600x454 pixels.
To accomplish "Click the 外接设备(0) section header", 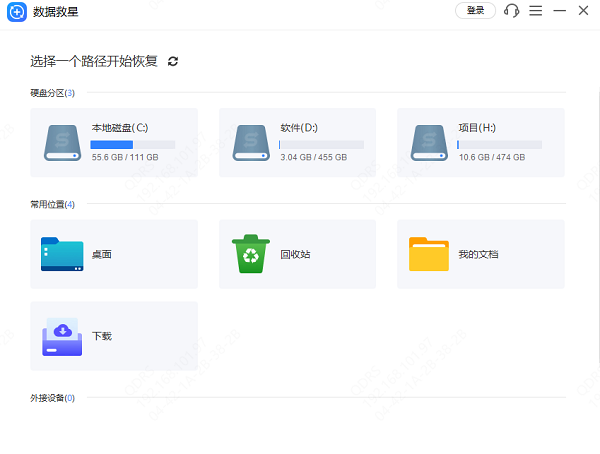I will tap(53, 398).
